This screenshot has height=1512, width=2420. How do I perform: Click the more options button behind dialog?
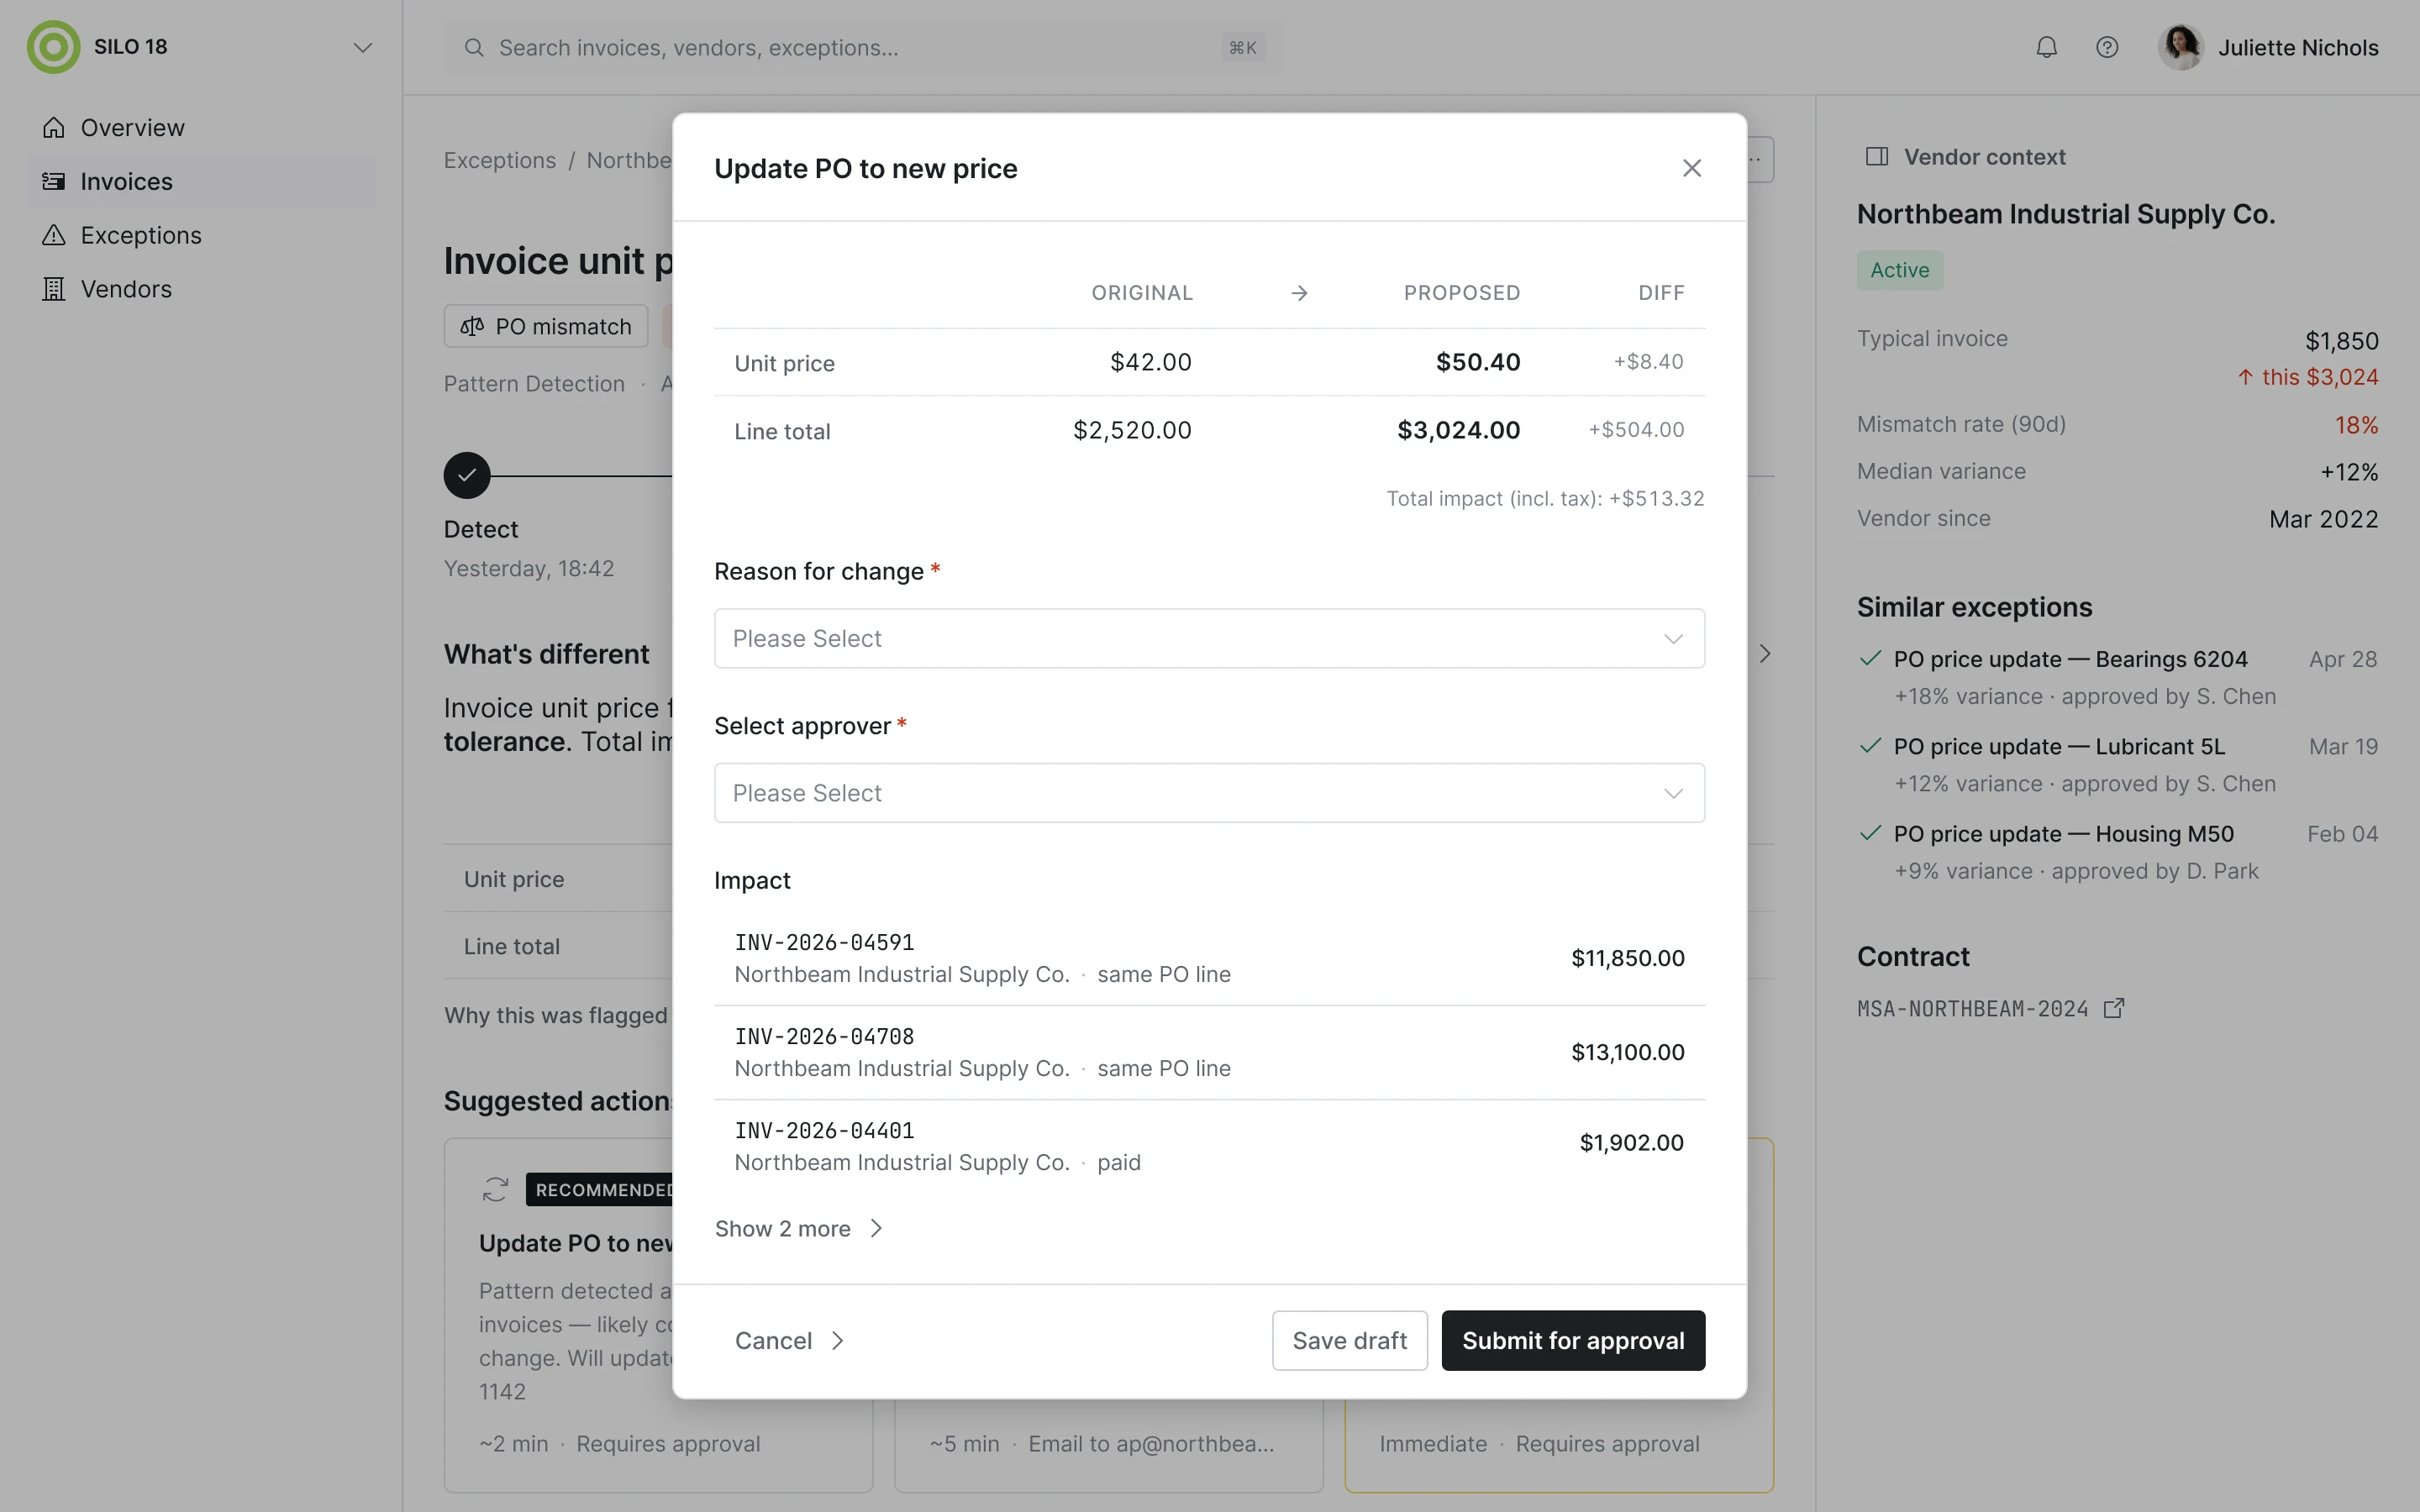tap(1760, 160)
